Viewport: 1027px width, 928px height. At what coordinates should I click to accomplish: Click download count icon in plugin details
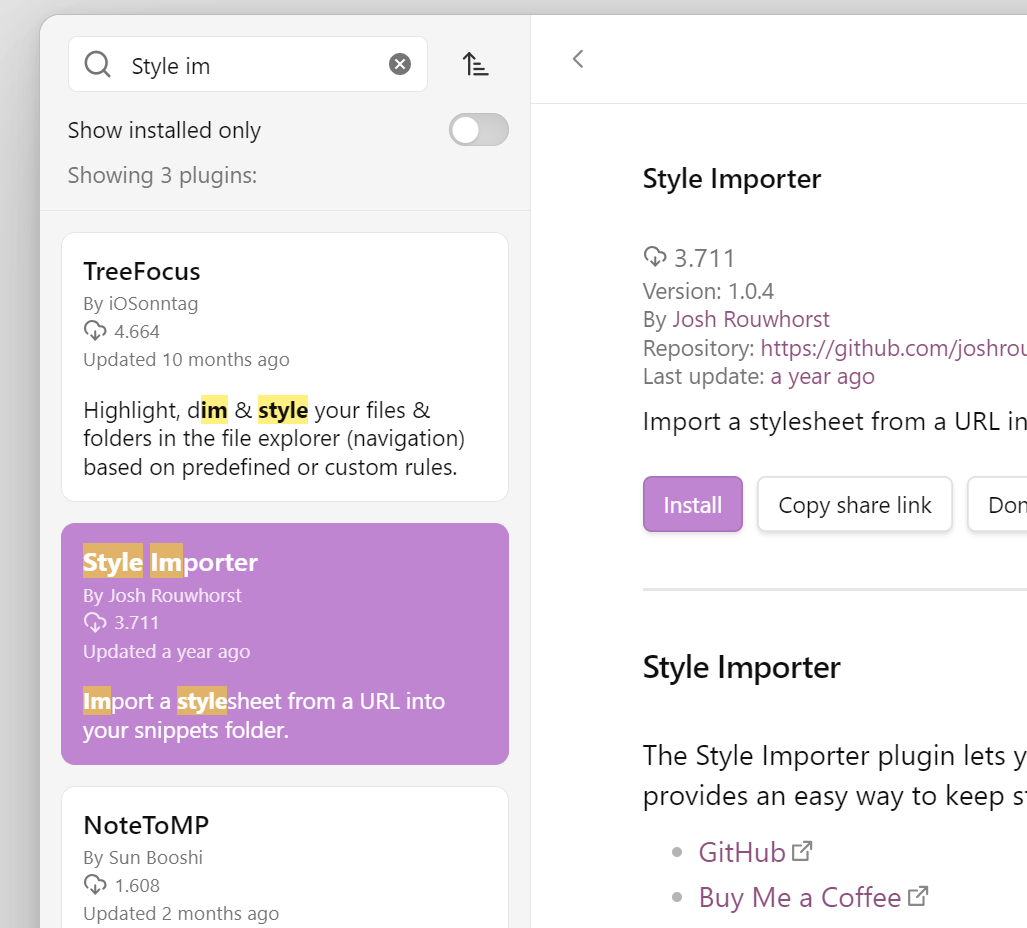pyautogui.click(x=655, y=258)
